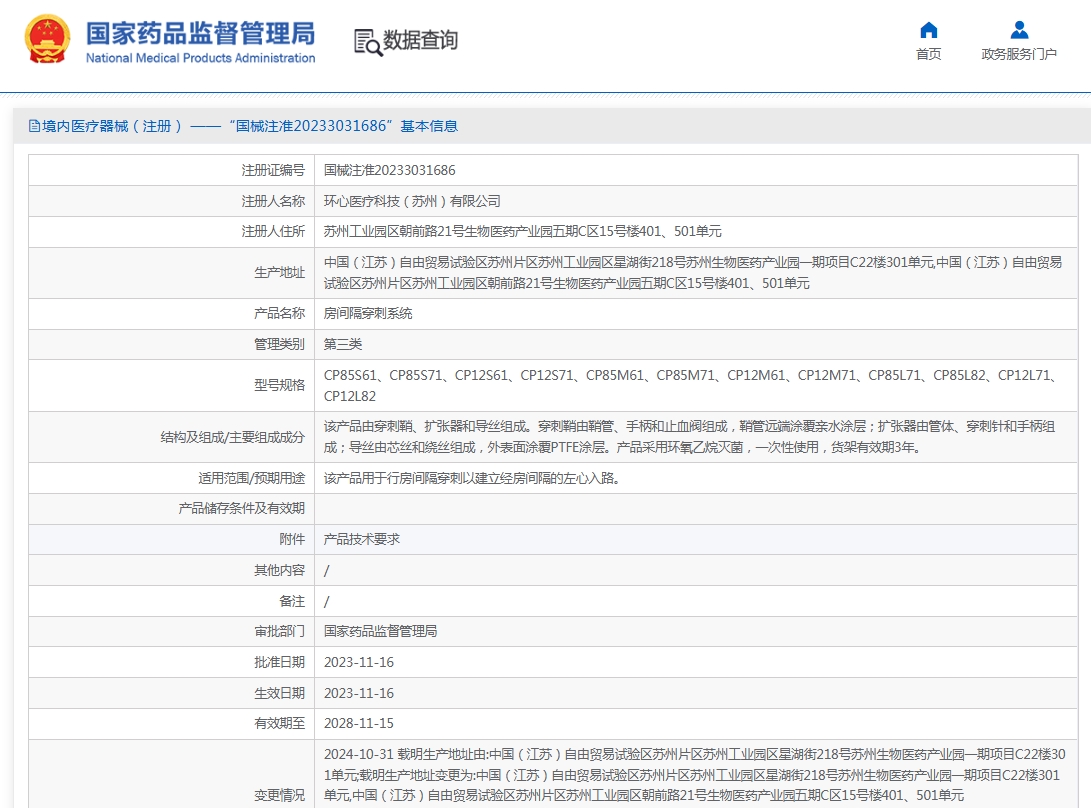
Task: Select the 2023-11-16 date in 生效日期 row
Action: click(359, 693)
